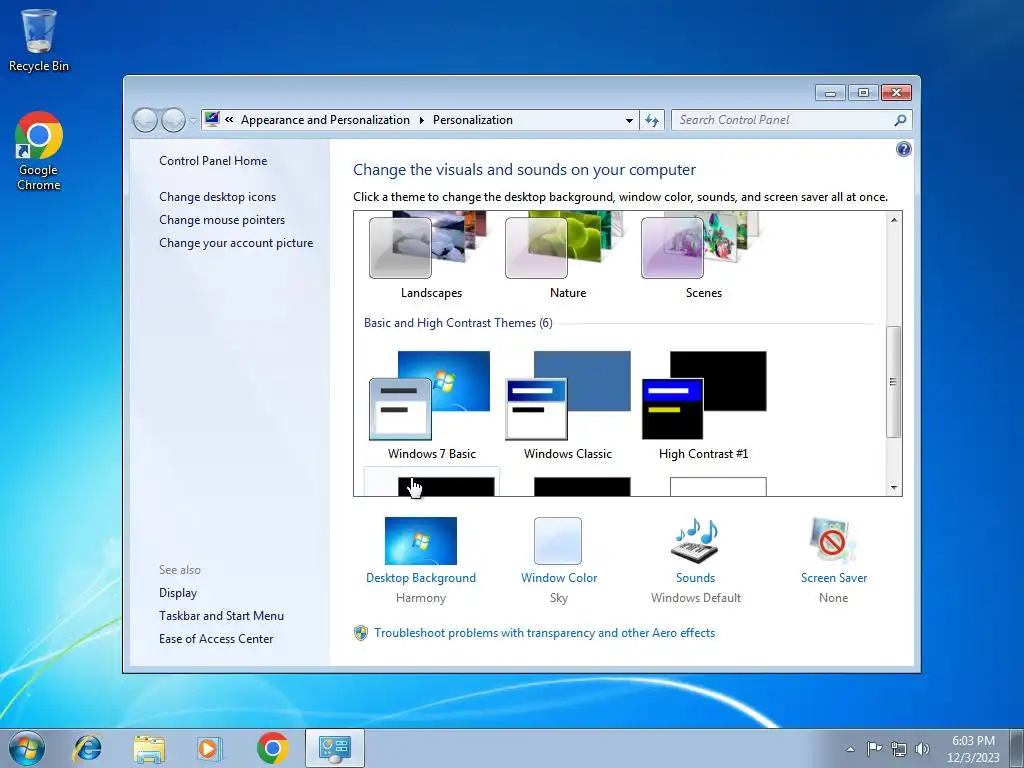Viewport: 1024px width, 768px height.
Task: Click the Screen Saver text link
Action: pyautogui.click(x=834, y=578)
